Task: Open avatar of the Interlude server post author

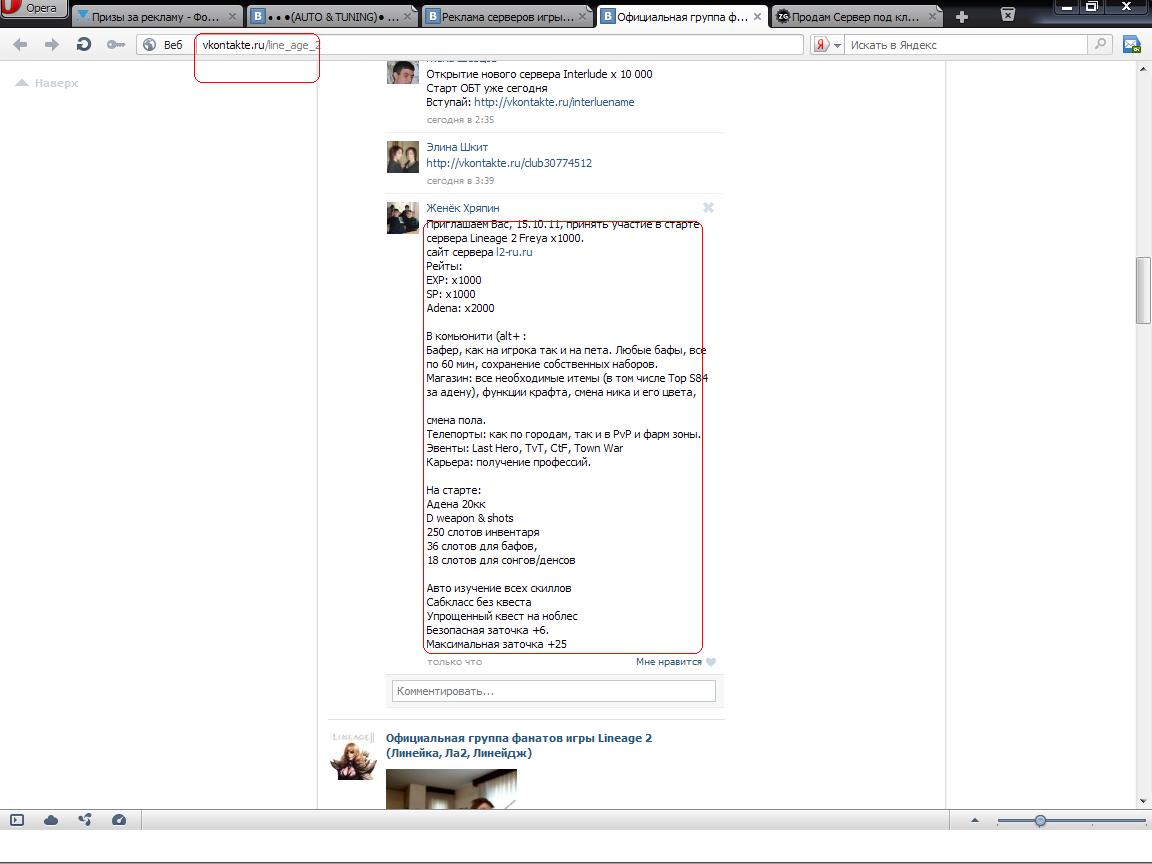Action: (x=403, y=73)
